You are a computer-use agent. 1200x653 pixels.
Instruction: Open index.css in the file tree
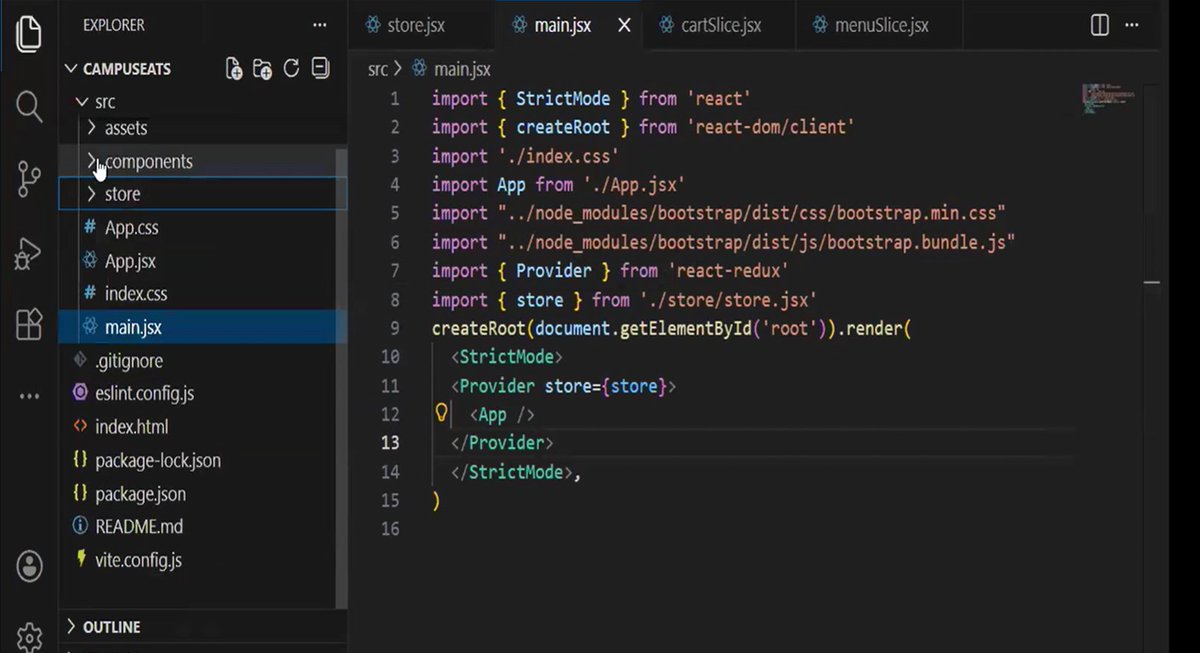203,294
